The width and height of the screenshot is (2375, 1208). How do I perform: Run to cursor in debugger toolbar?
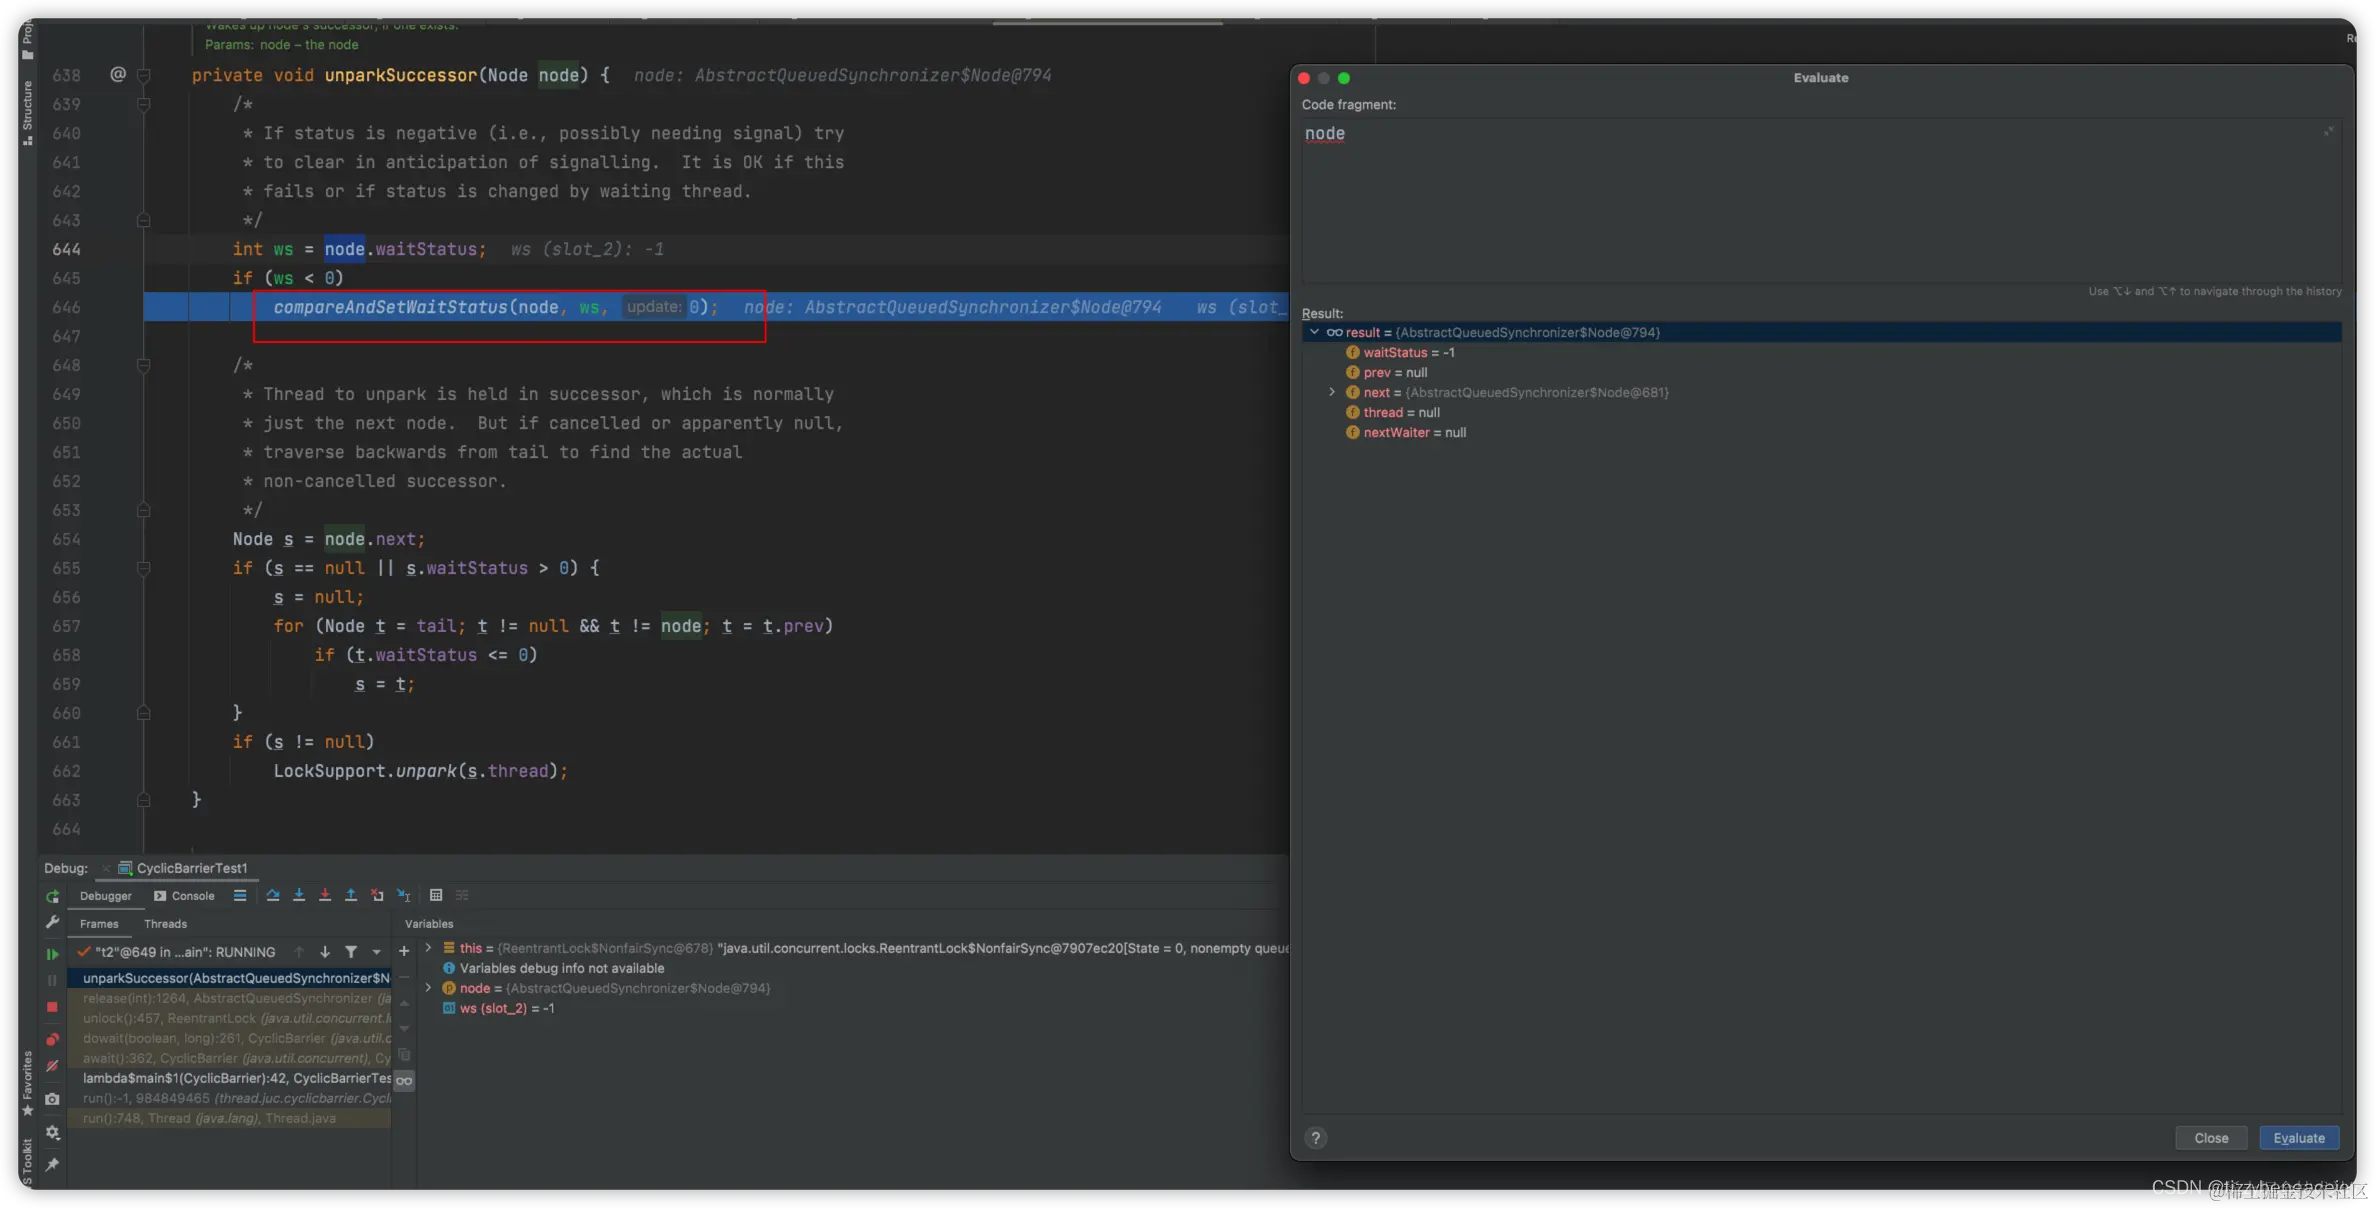404,896
